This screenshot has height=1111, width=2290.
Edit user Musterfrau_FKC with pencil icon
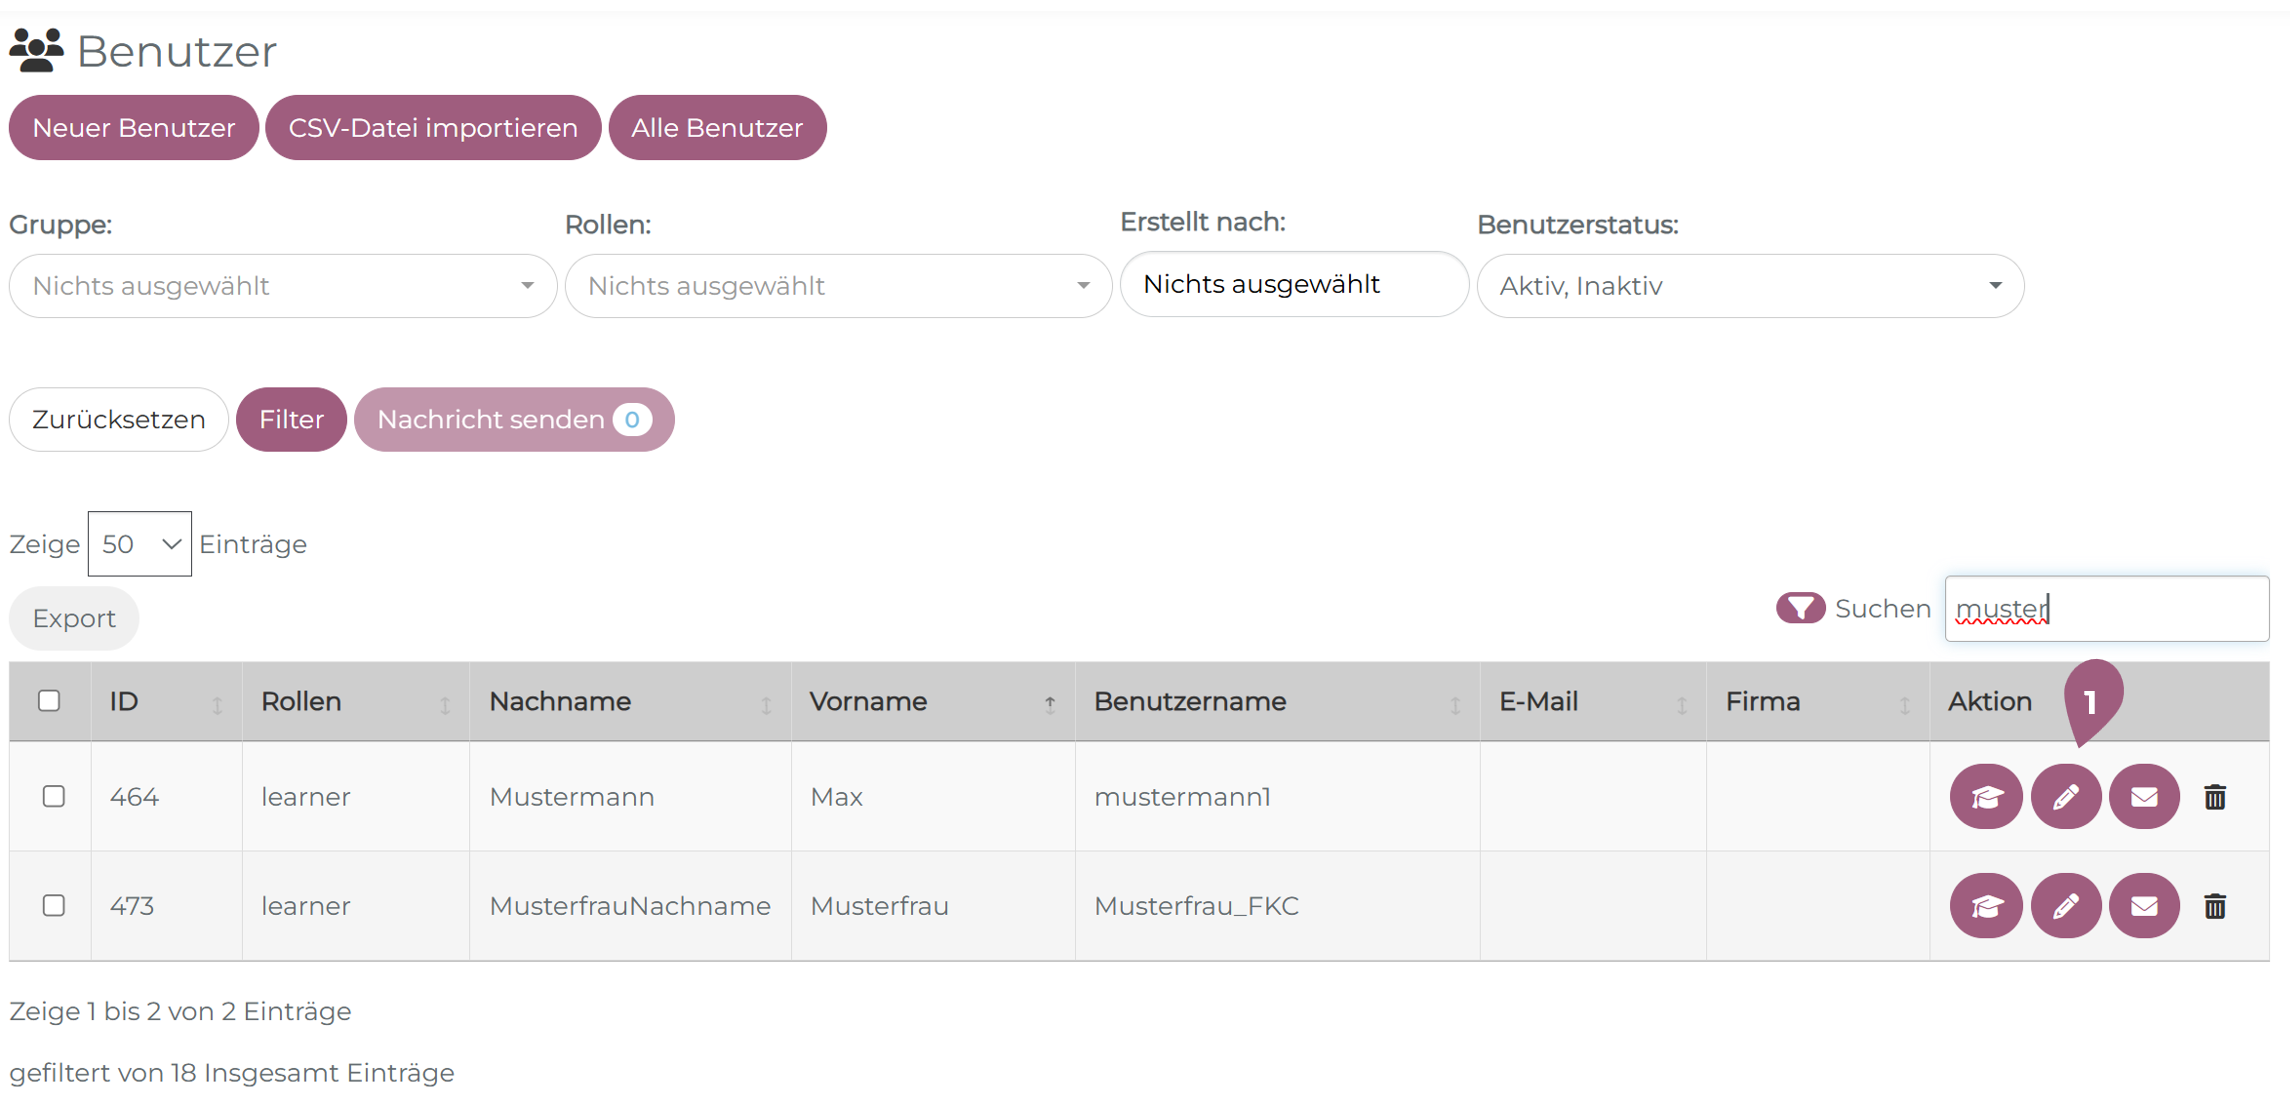[2066, 906]
